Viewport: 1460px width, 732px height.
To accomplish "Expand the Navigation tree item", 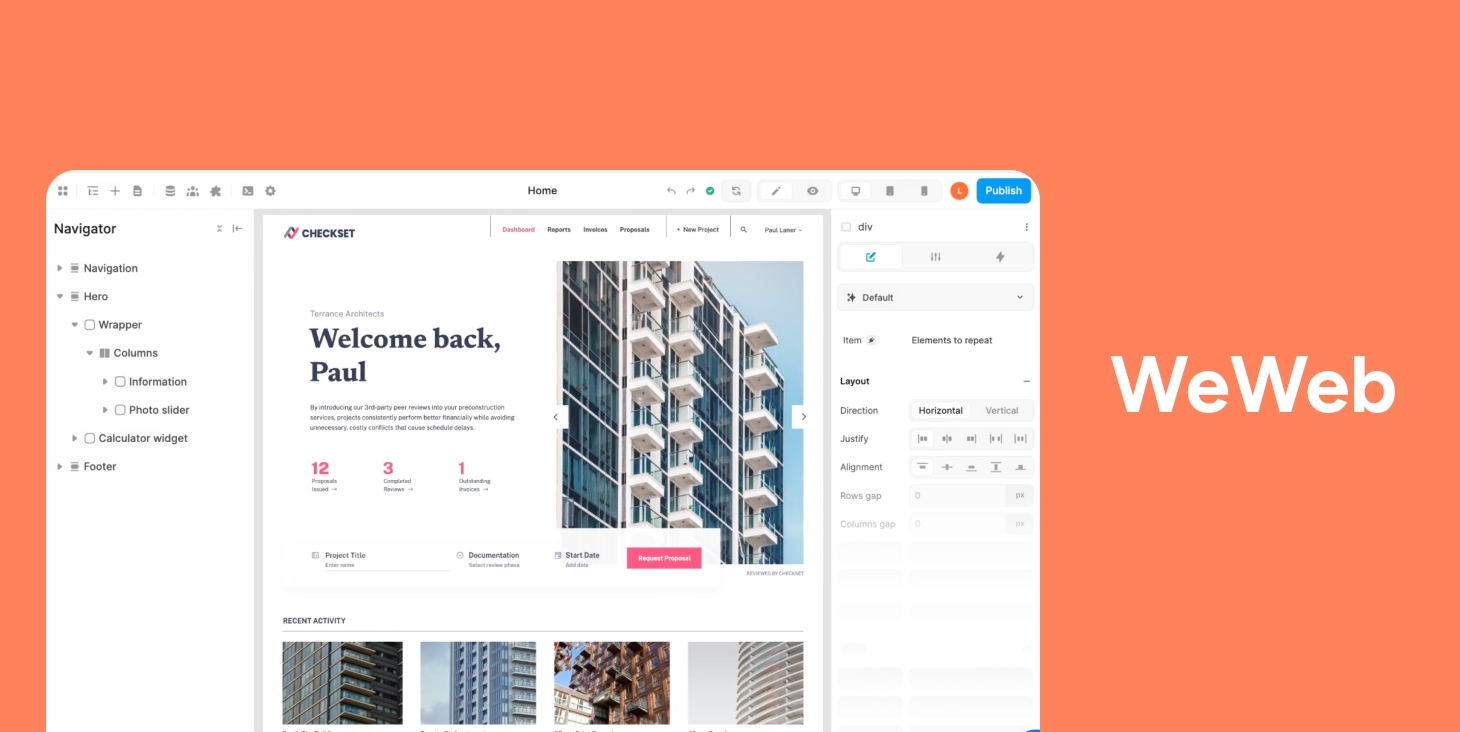I will pyautogui.click(x=60, y=268).
